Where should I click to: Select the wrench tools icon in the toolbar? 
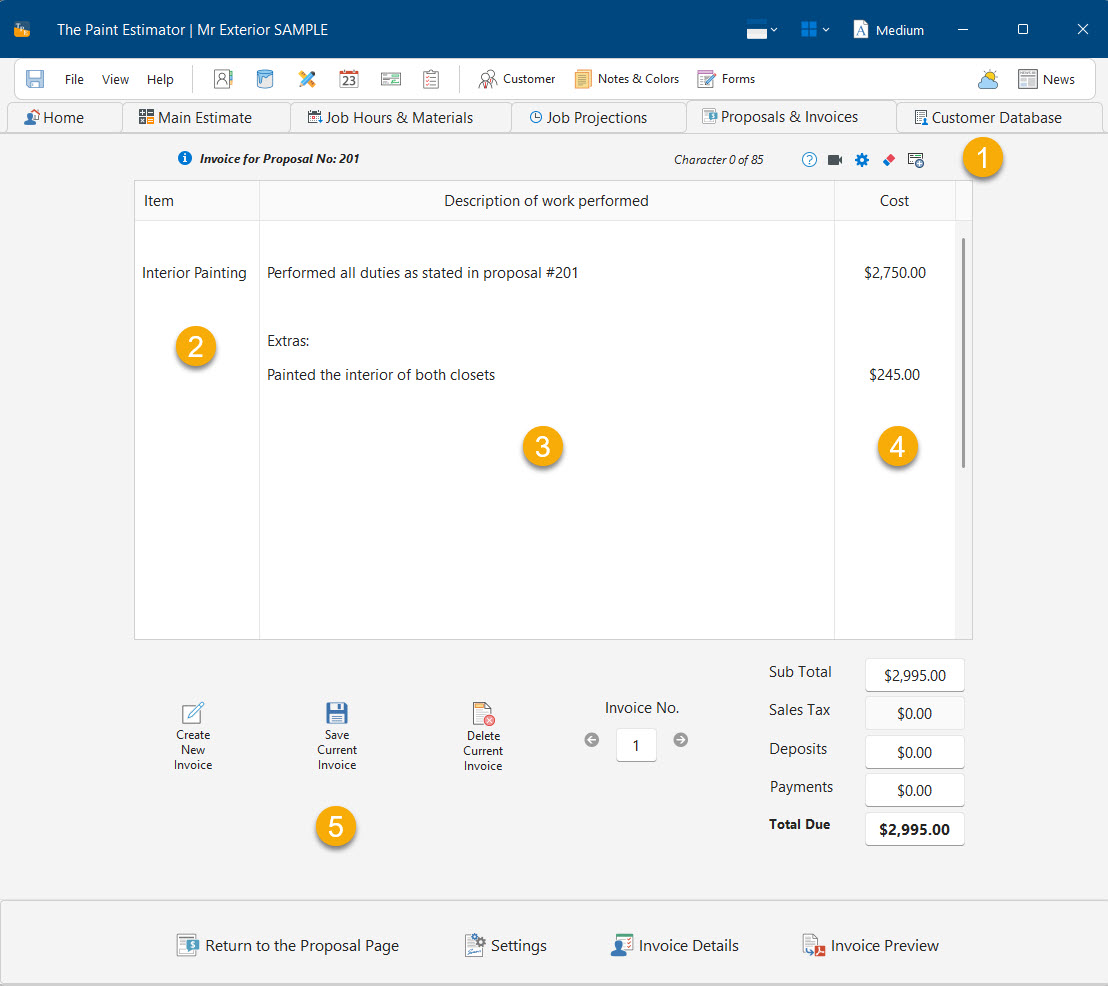[x=307, y=78]
